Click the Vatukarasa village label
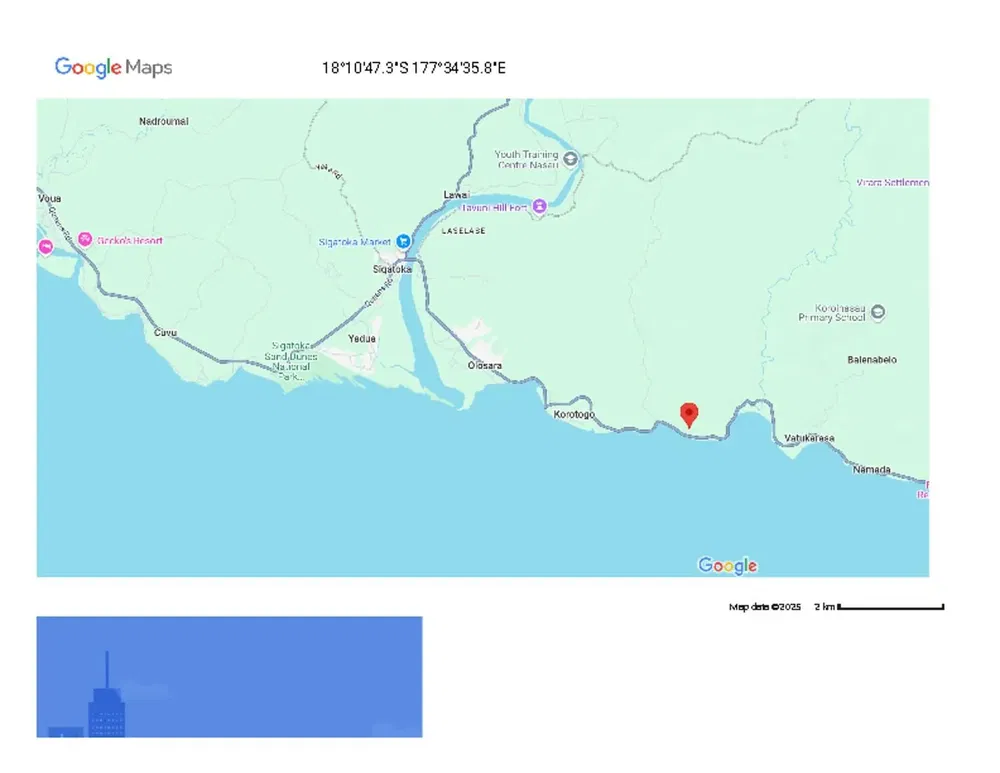The height and width of the screenshot is (773, 1000). click(x=809, y=438)
